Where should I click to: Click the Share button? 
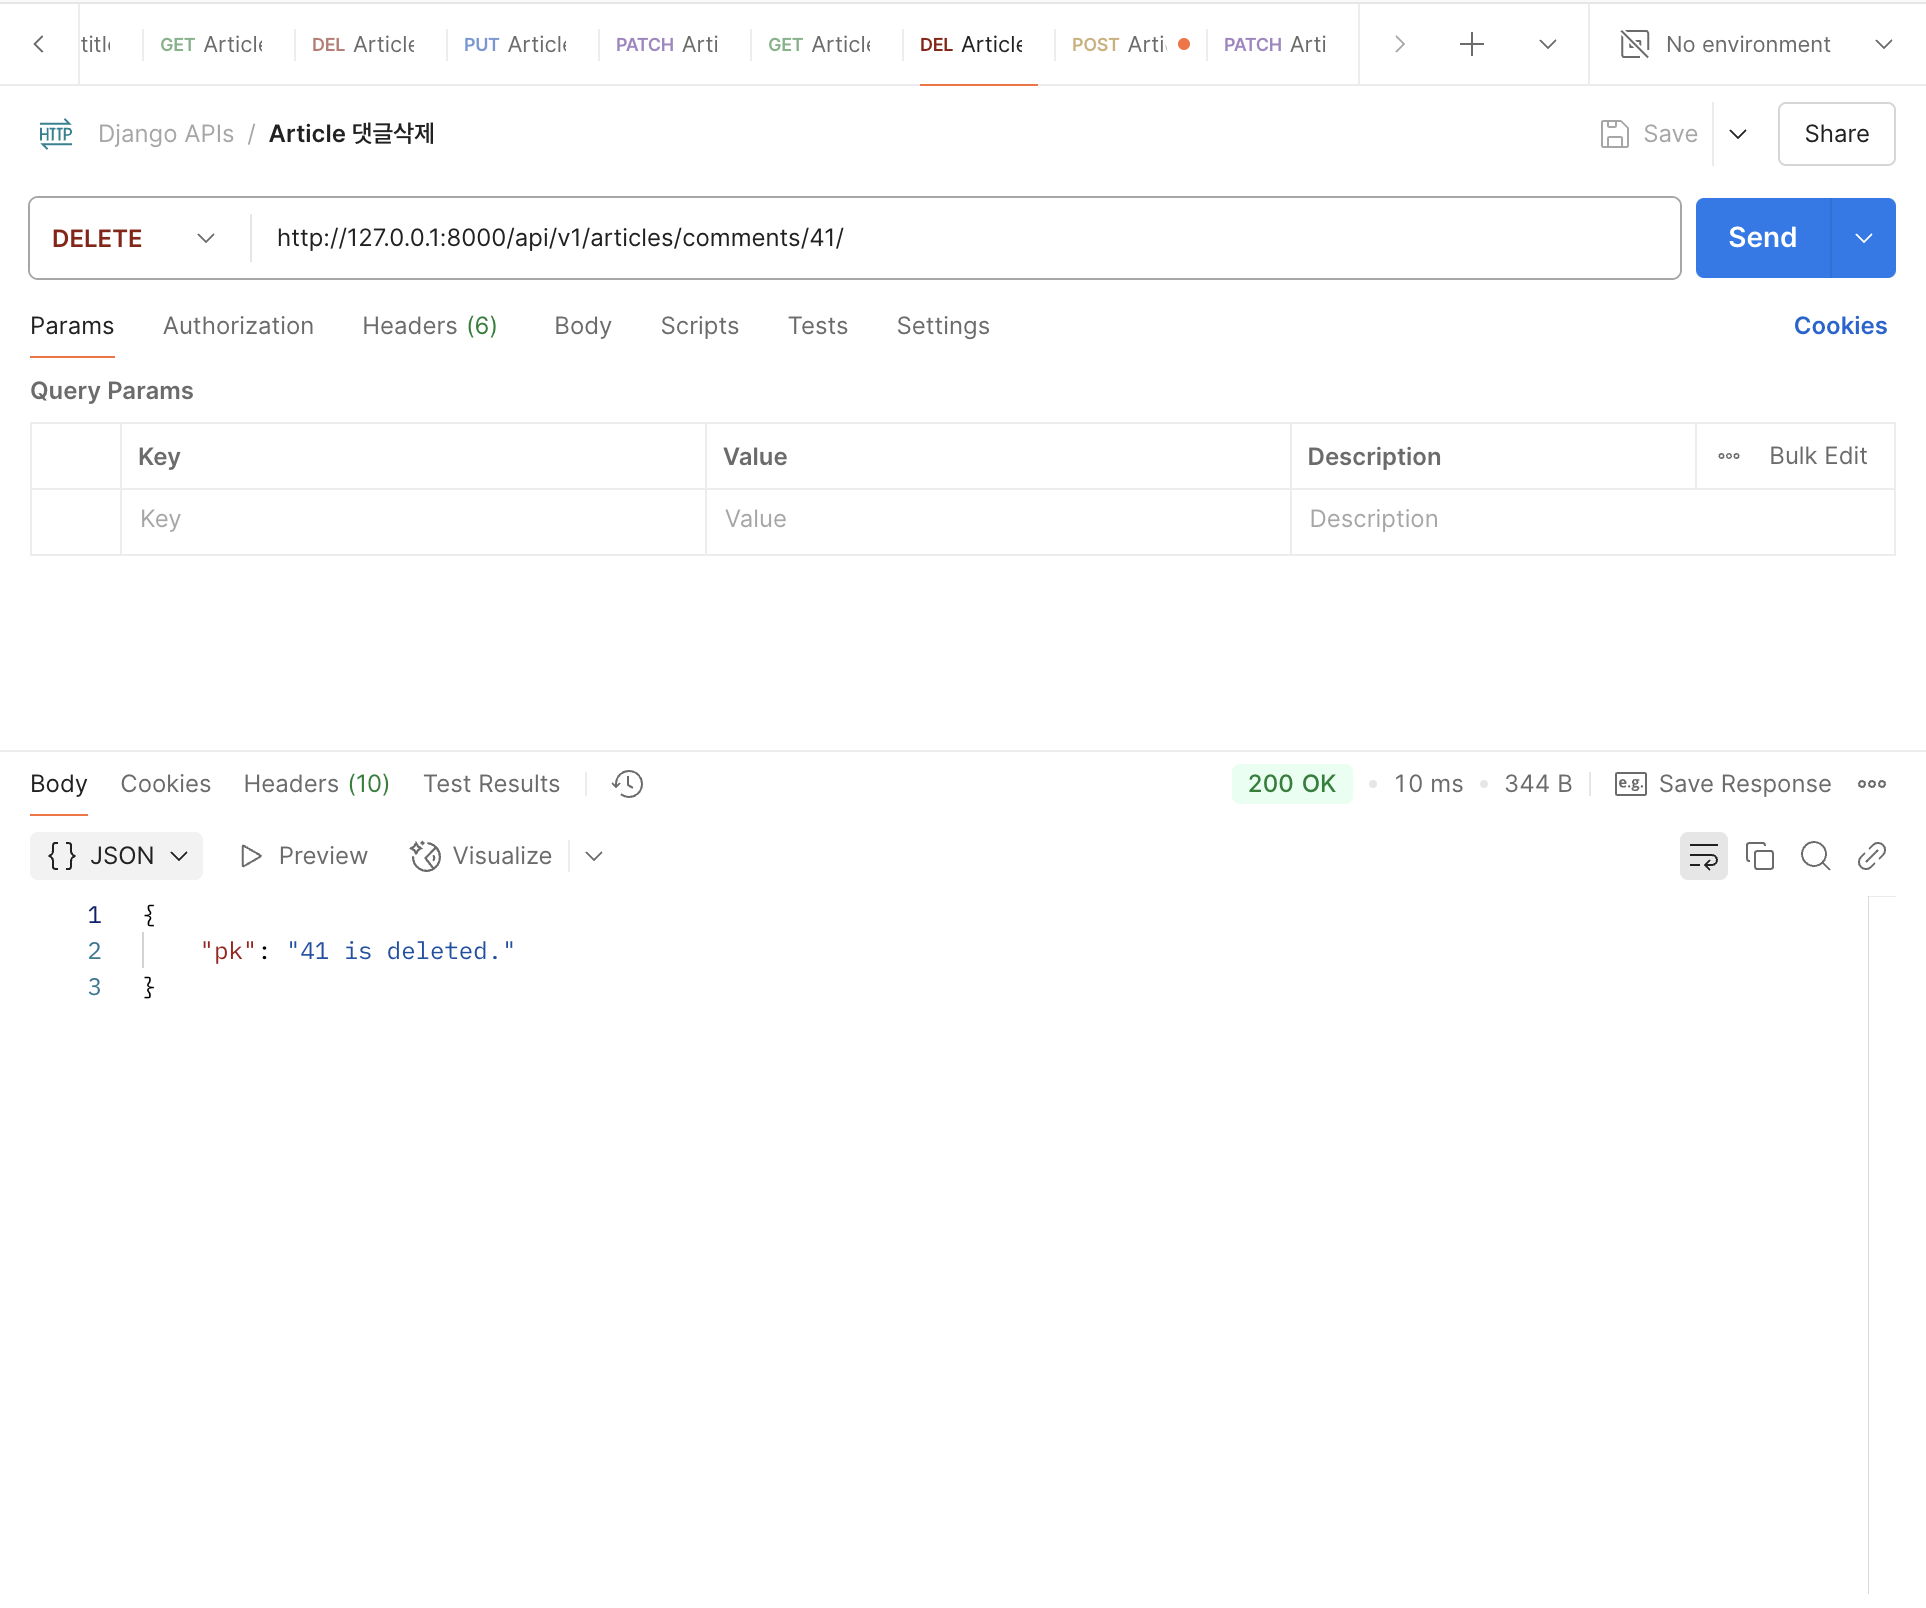1836,134
